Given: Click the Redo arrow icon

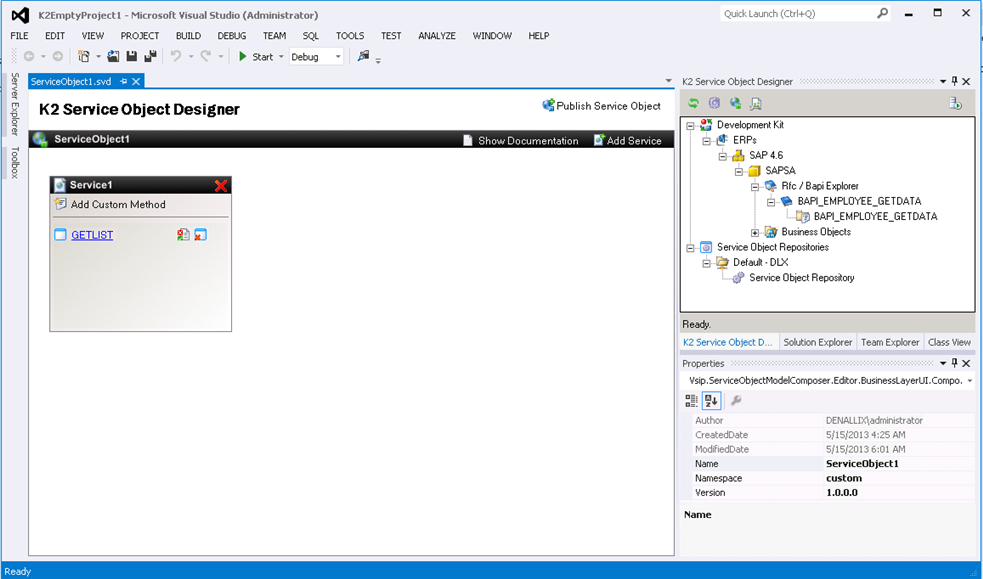Looking at the screenshot, I should point(206,56).
